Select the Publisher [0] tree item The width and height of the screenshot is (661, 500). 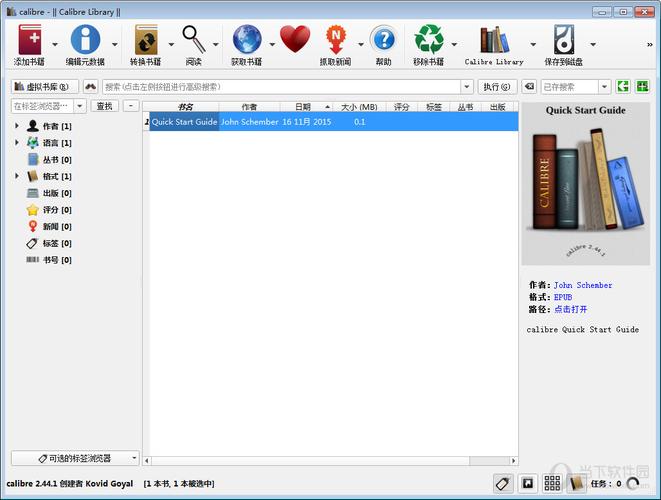click(x=49, y=193)
